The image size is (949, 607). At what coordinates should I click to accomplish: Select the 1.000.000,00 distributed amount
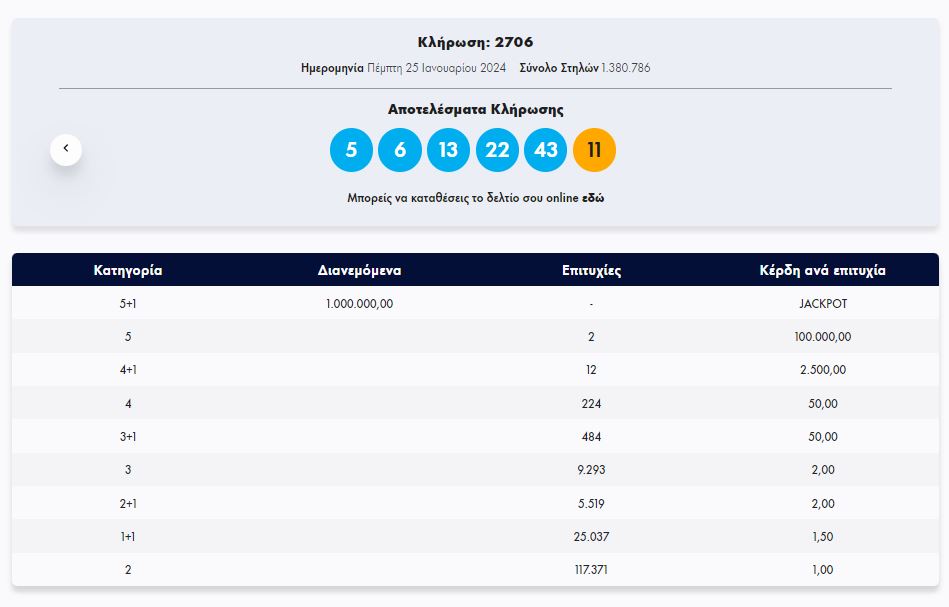359,303
